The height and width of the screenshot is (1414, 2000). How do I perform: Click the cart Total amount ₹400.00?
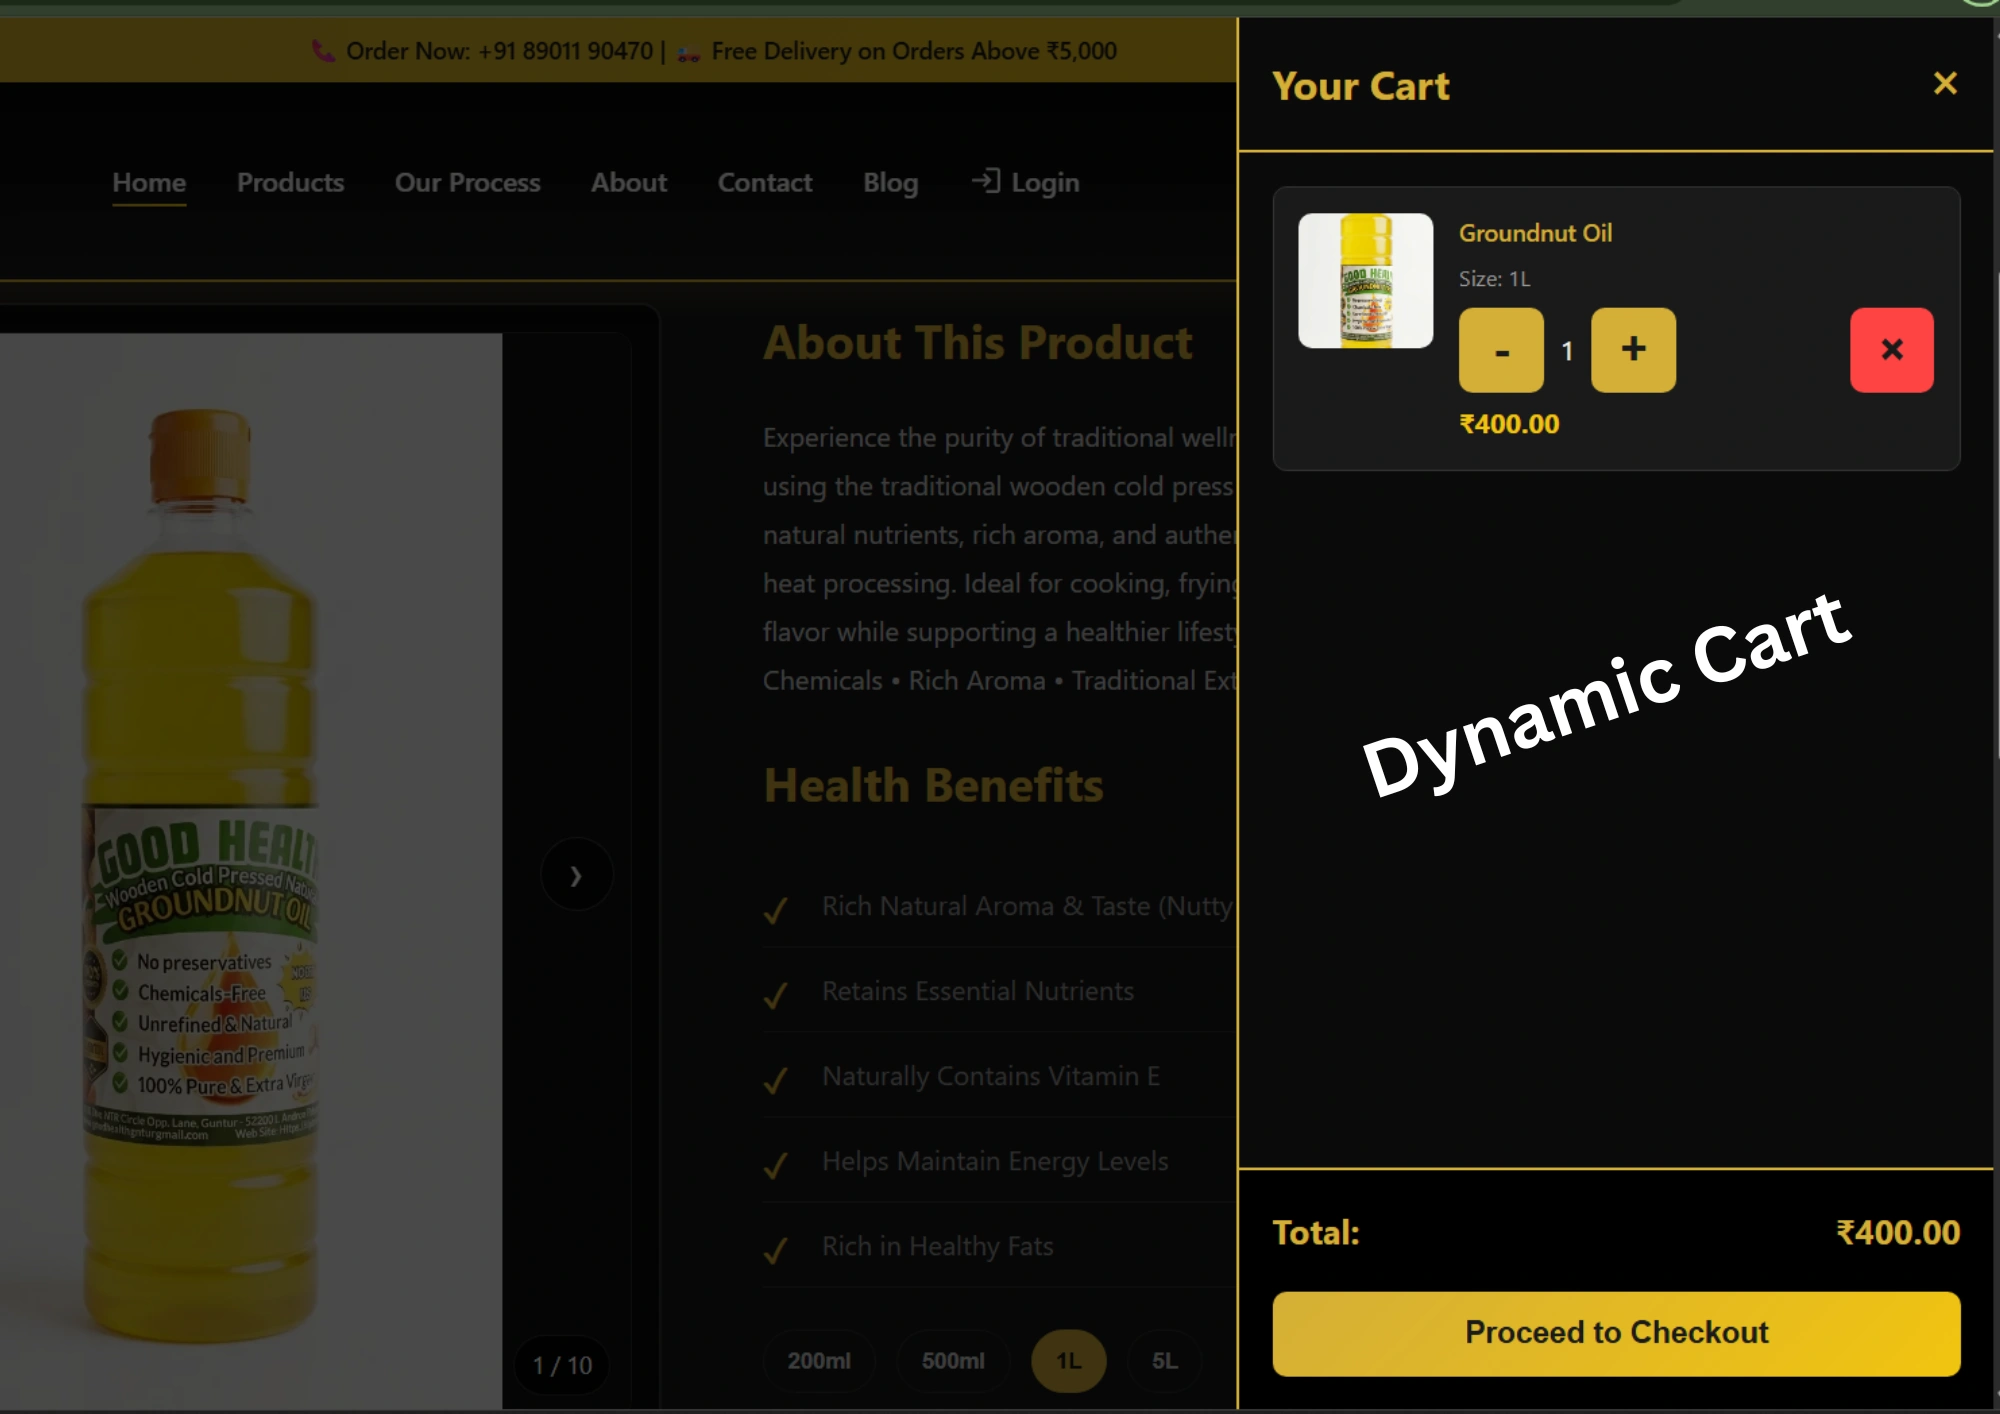pyautogui.click(x=1898, y=1233)
